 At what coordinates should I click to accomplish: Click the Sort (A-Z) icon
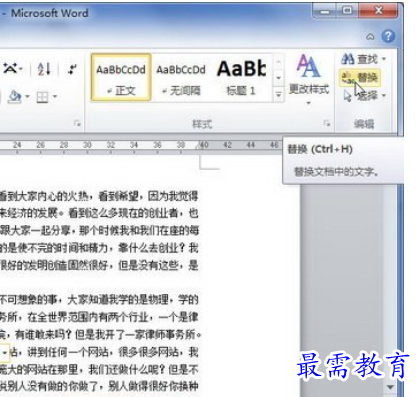click(x=44, y=70)
